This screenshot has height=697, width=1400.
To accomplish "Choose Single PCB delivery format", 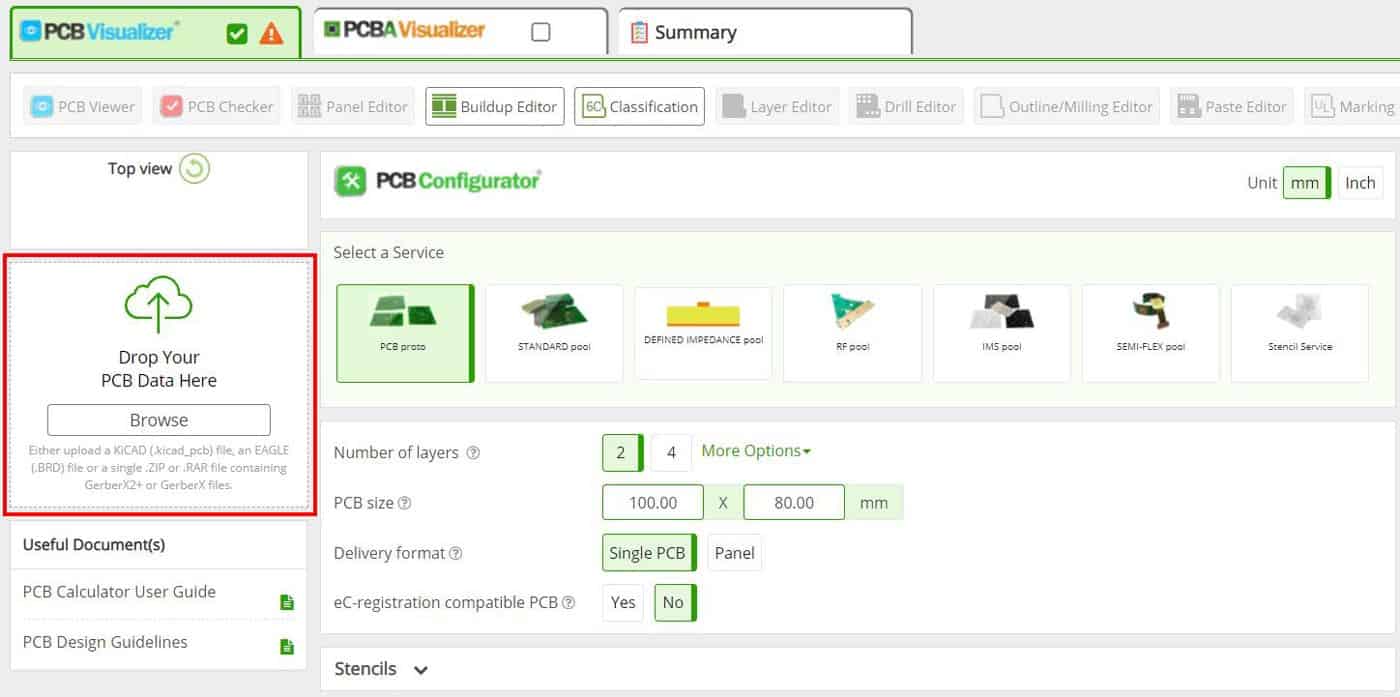I will coord(649,553).
